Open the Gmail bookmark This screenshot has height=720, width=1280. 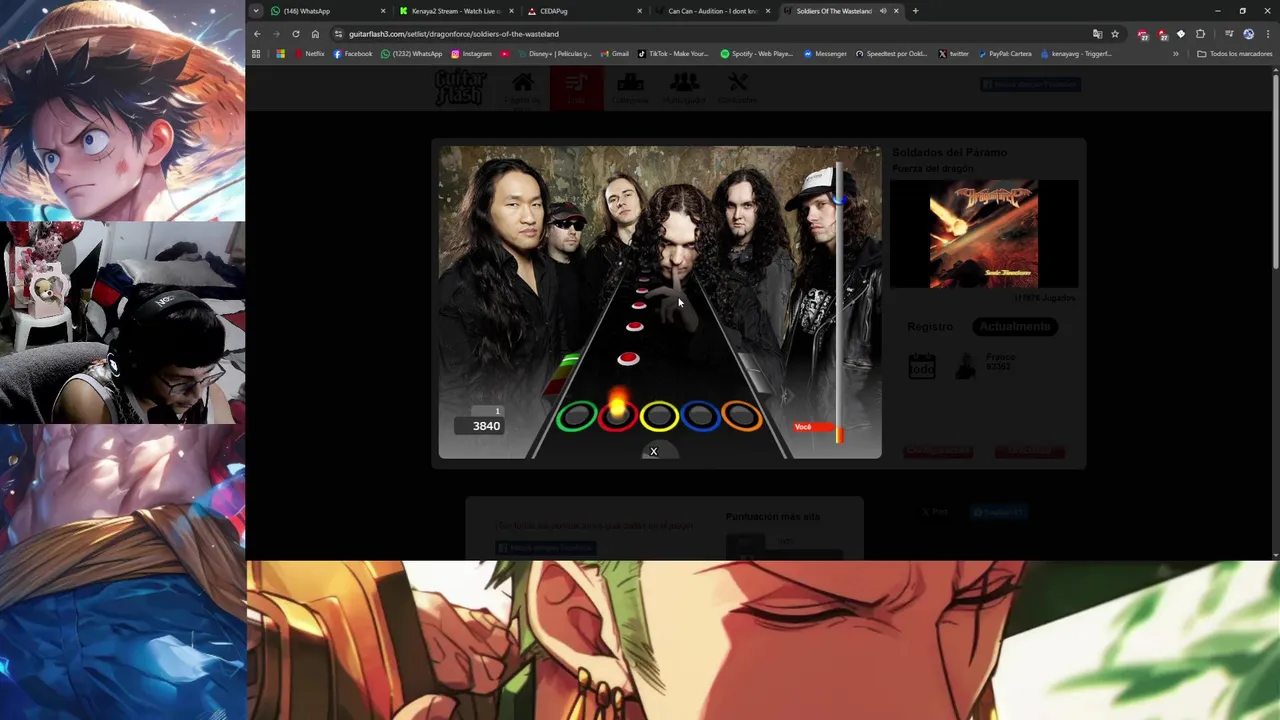[x=615, y=54]
